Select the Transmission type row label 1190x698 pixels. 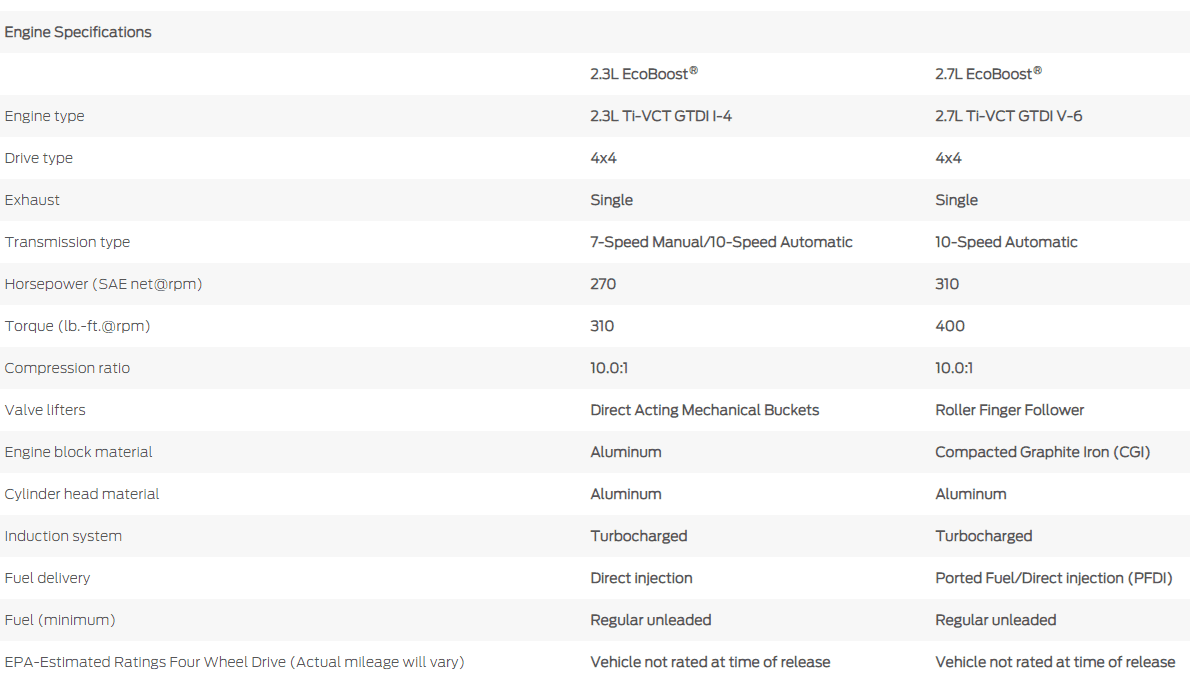(67, 242)
